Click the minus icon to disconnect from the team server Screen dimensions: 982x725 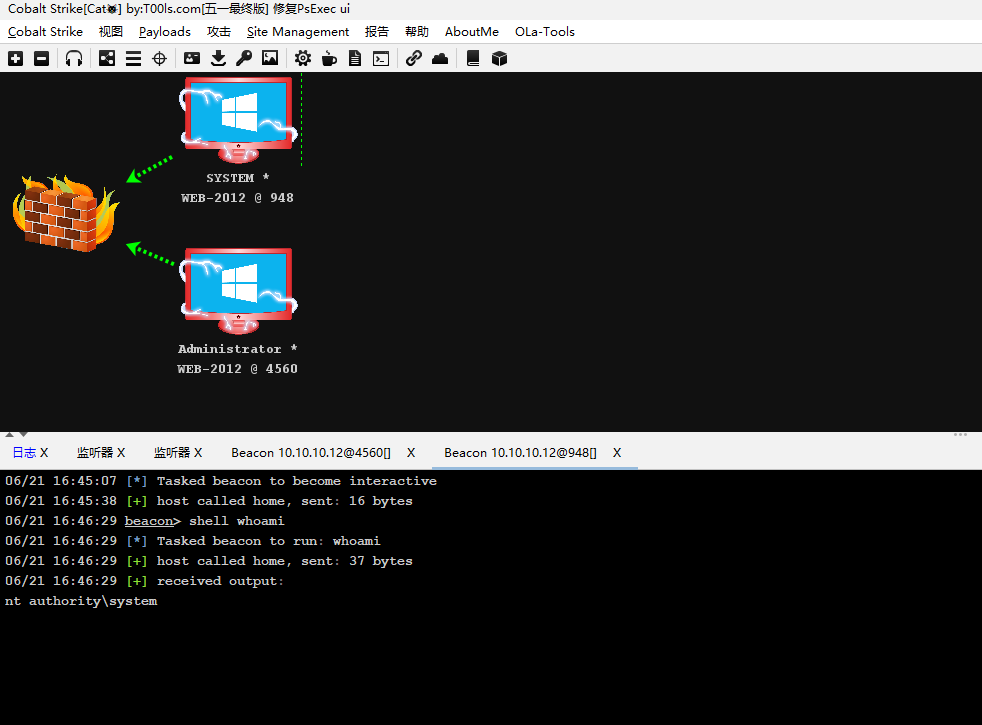tap(41, 59)
